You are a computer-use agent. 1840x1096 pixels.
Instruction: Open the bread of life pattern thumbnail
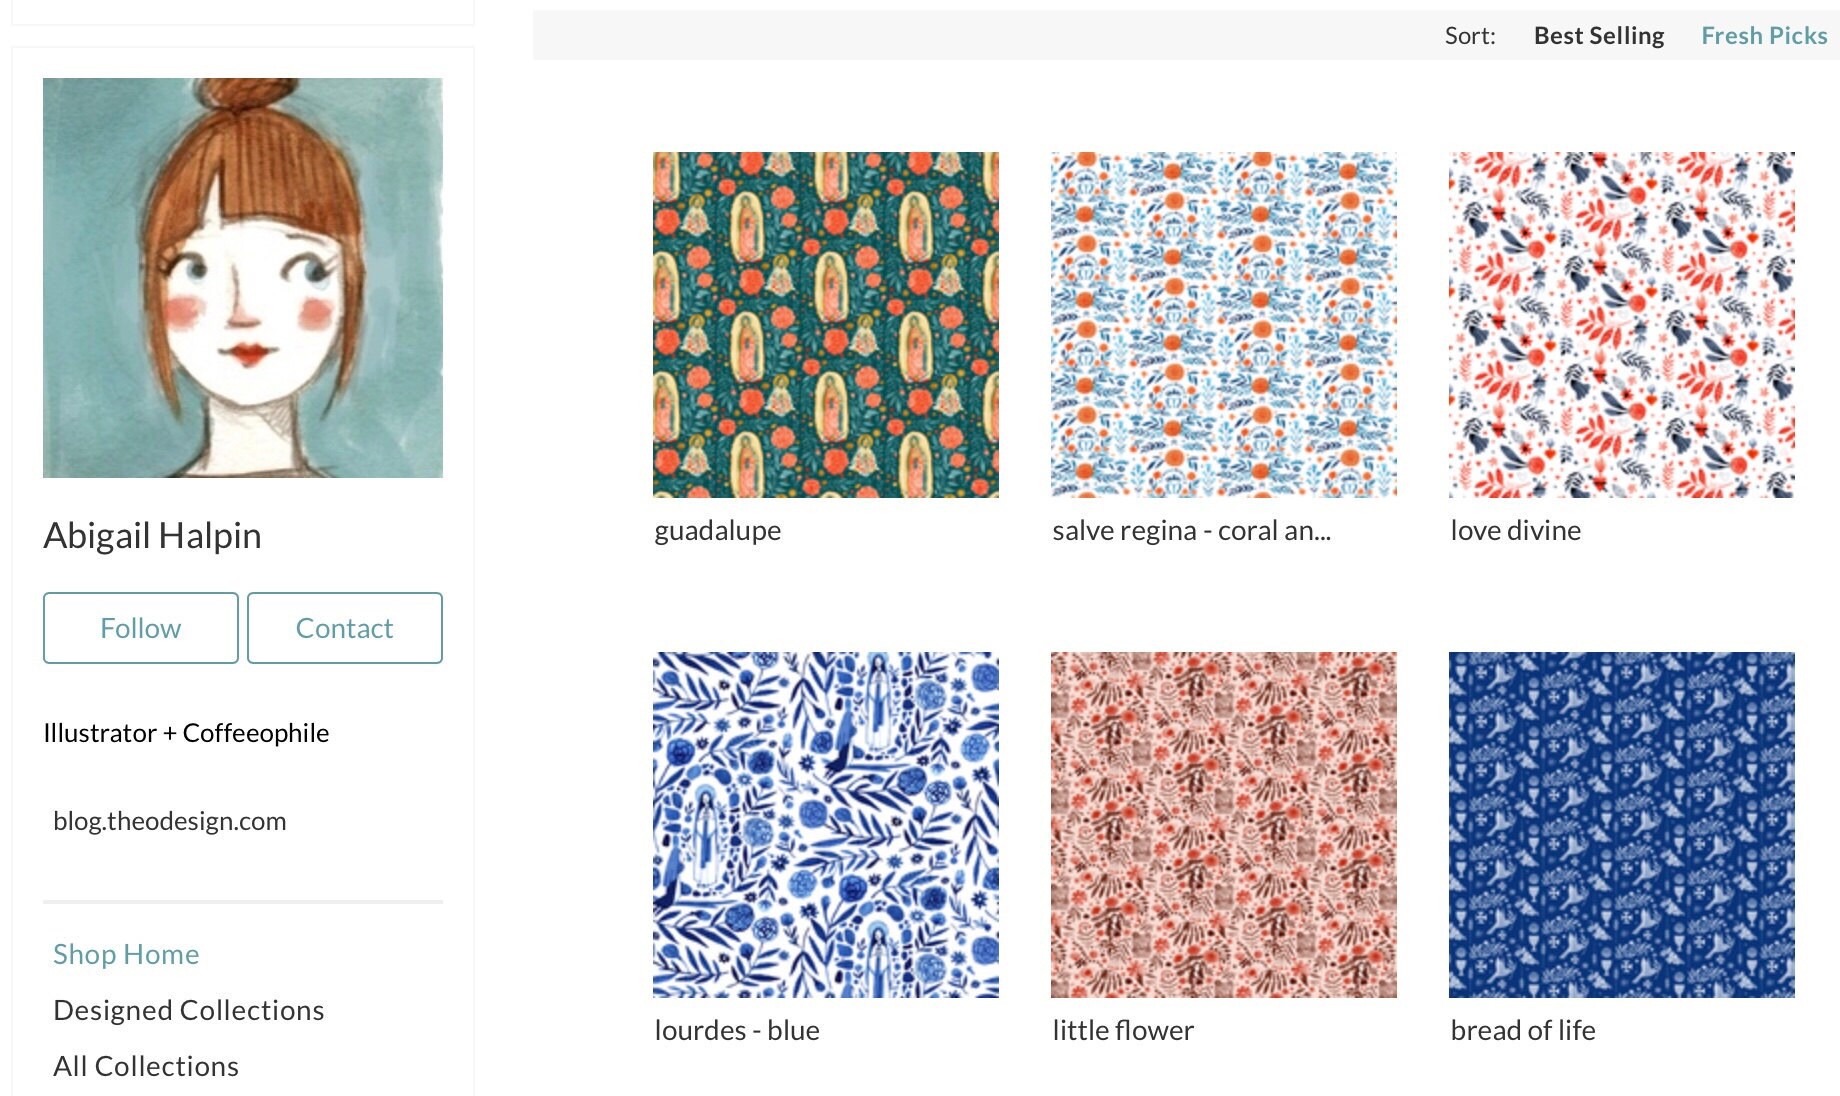click(x=1622, y=825)
